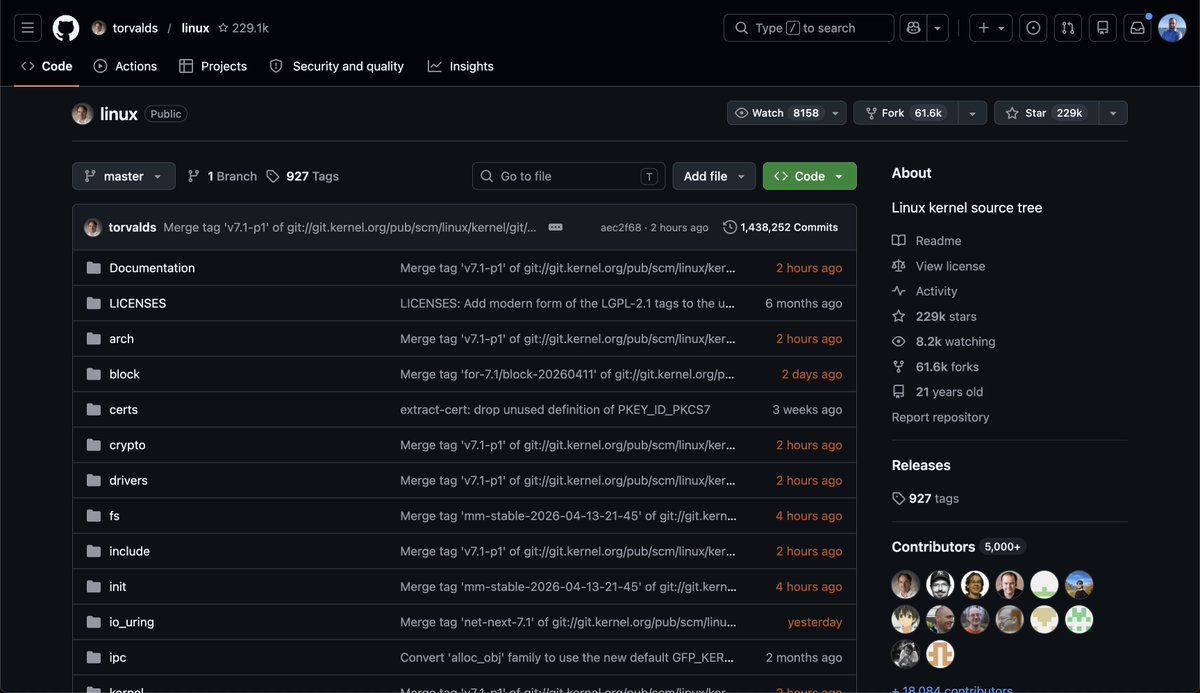Image resolution: width=1200 pixels, height=693 pixels.
Task: Switch to the Code tab
Action: [47, 66]
